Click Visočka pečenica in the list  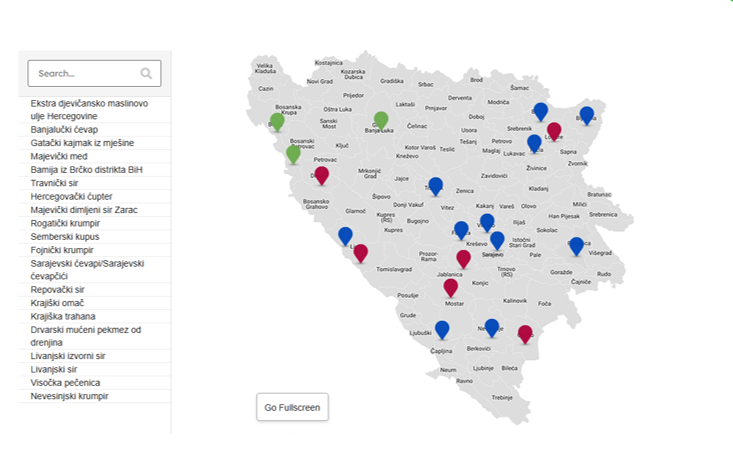pyautogui.click(x=65, y=383)
